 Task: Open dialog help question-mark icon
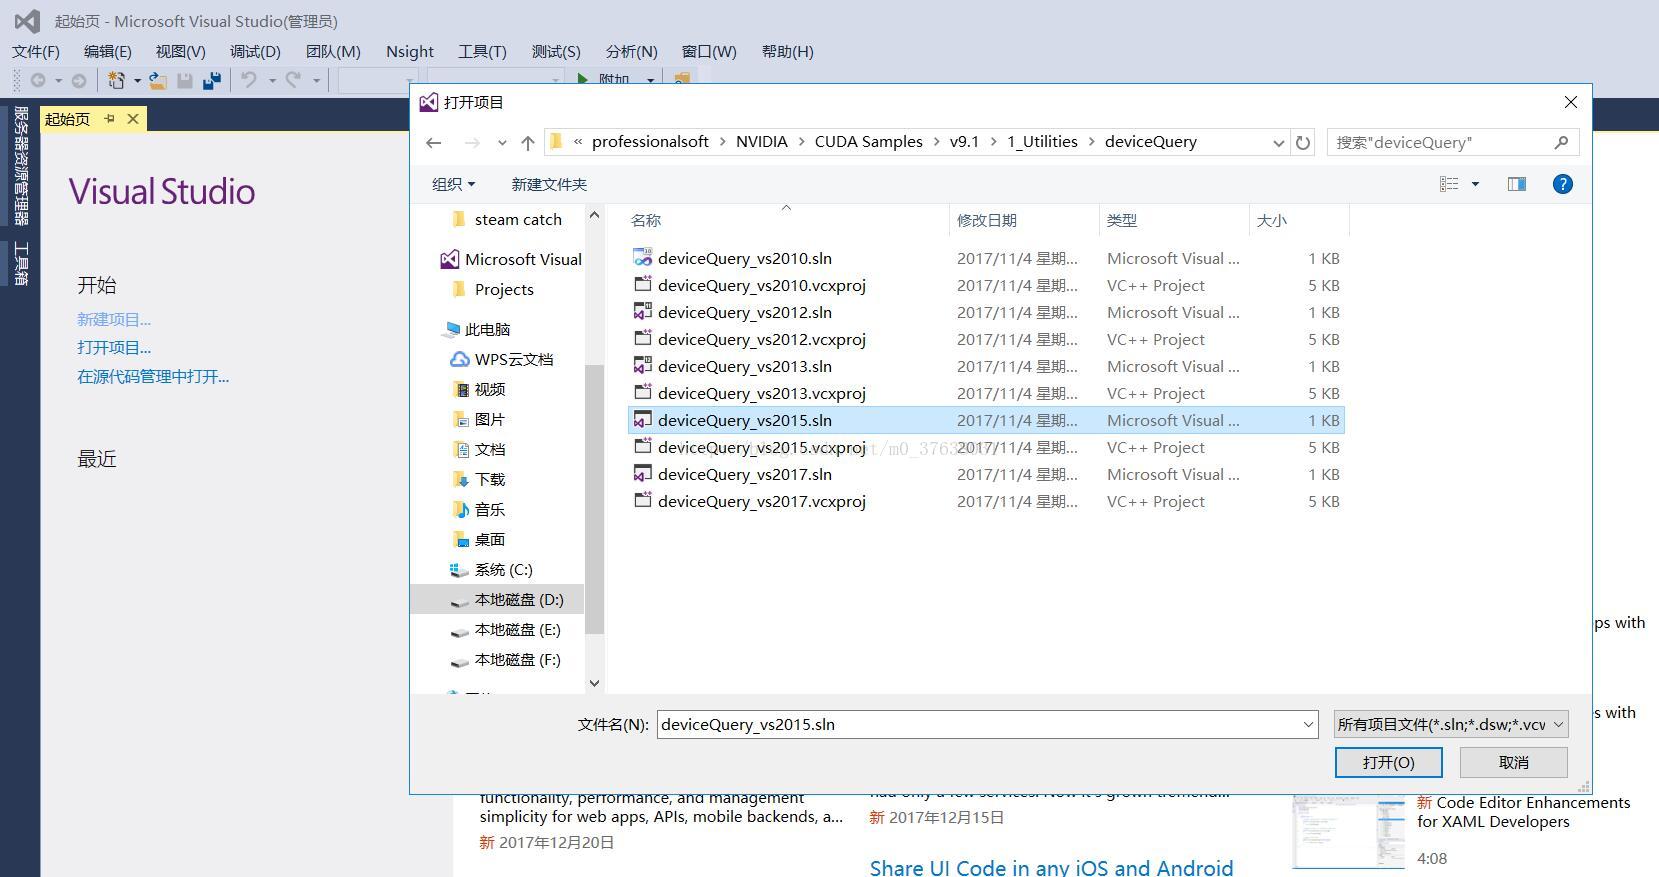click(x=1563, y=184)
